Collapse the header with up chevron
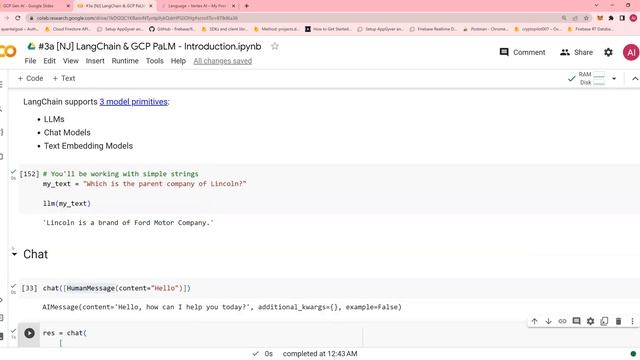640x360 pixels. tap(635, 78)
